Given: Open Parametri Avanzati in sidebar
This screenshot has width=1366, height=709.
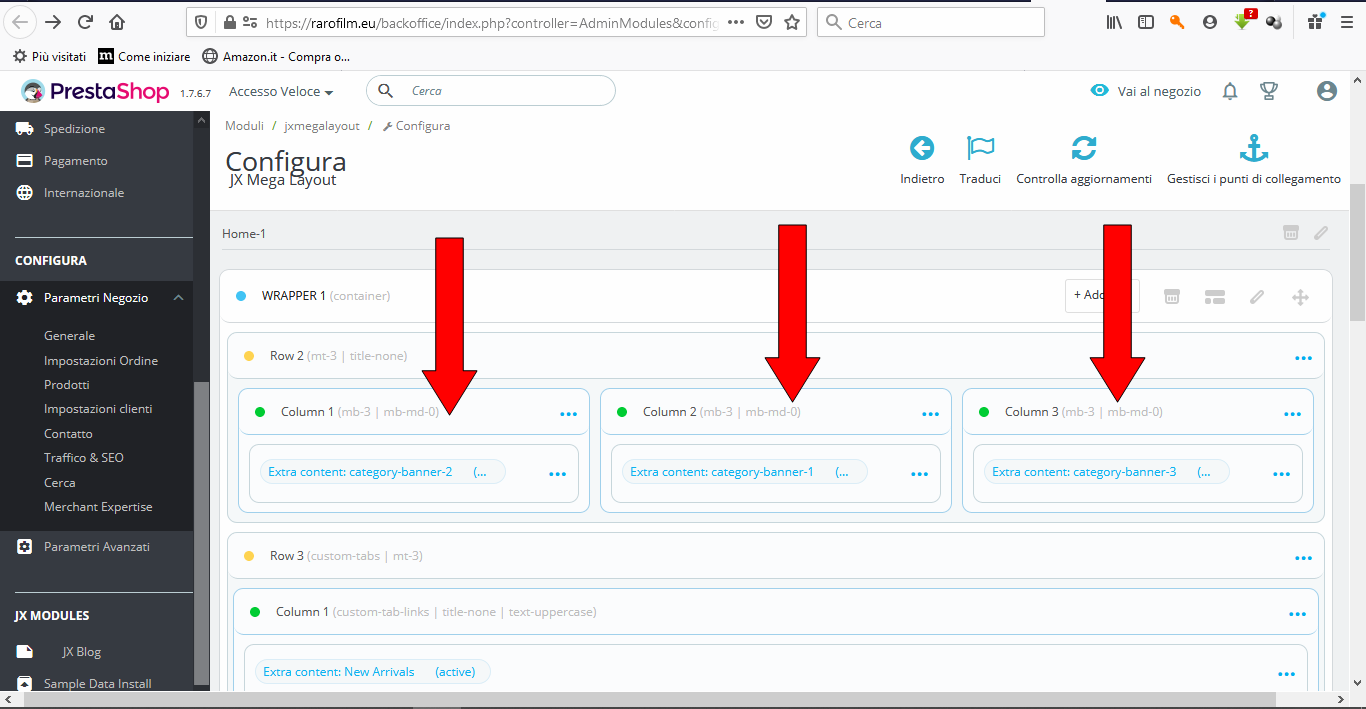Looking at the screenshot, I should click(x=97, y=546).
